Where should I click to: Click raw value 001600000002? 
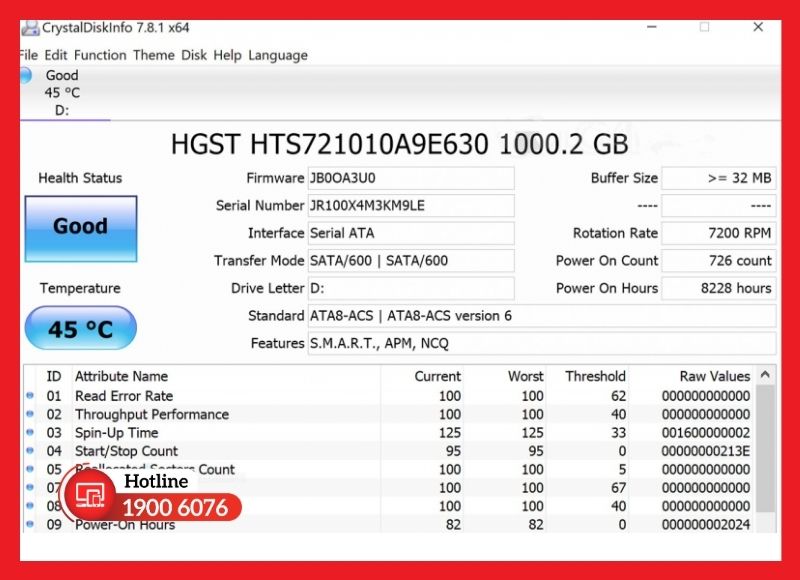[x=706, y=433]
